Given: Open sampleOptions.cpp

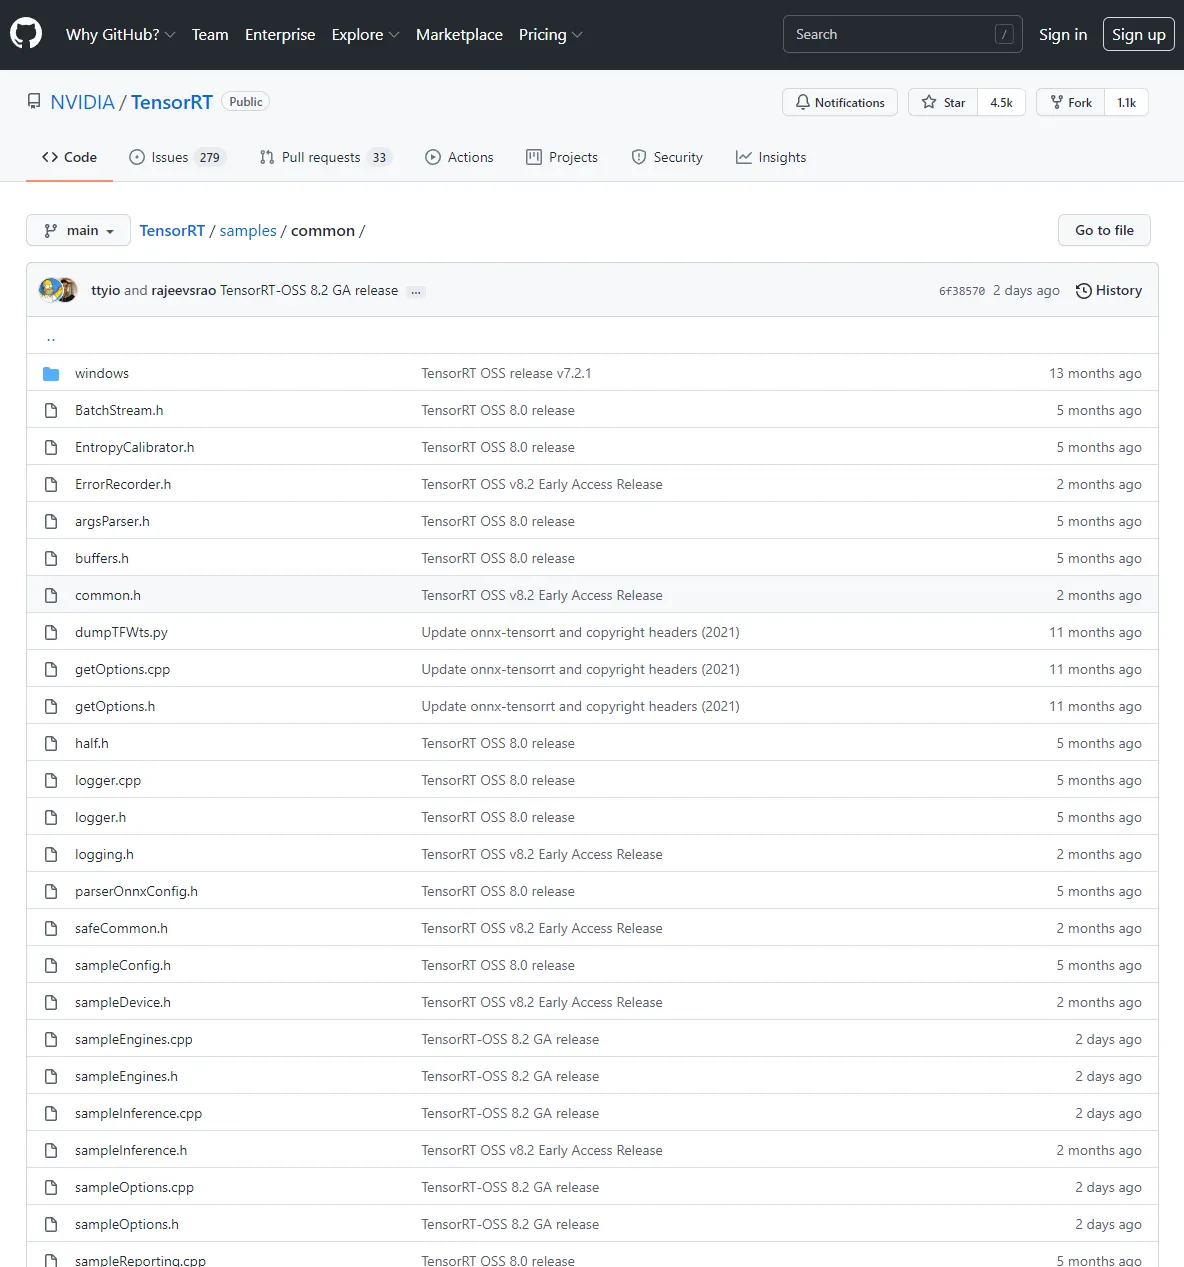Looking at the screenshot, I should 134,1187.
